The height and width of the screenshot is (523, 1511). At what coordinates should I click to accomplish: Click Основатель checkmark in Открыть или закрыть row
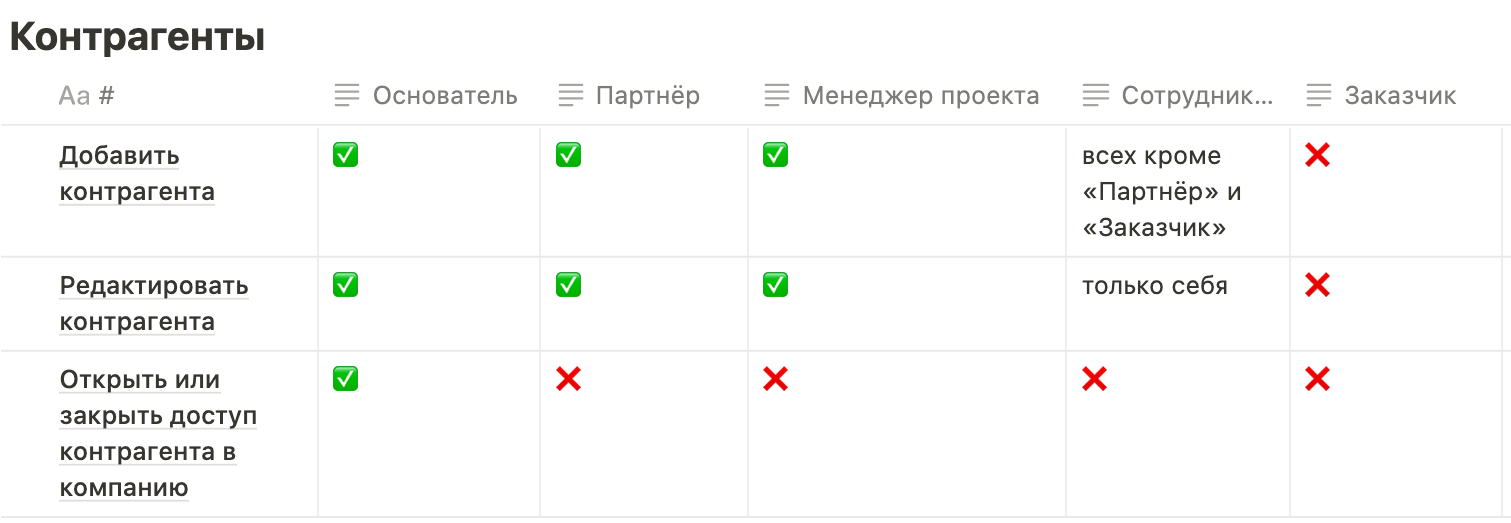point(345,379)
